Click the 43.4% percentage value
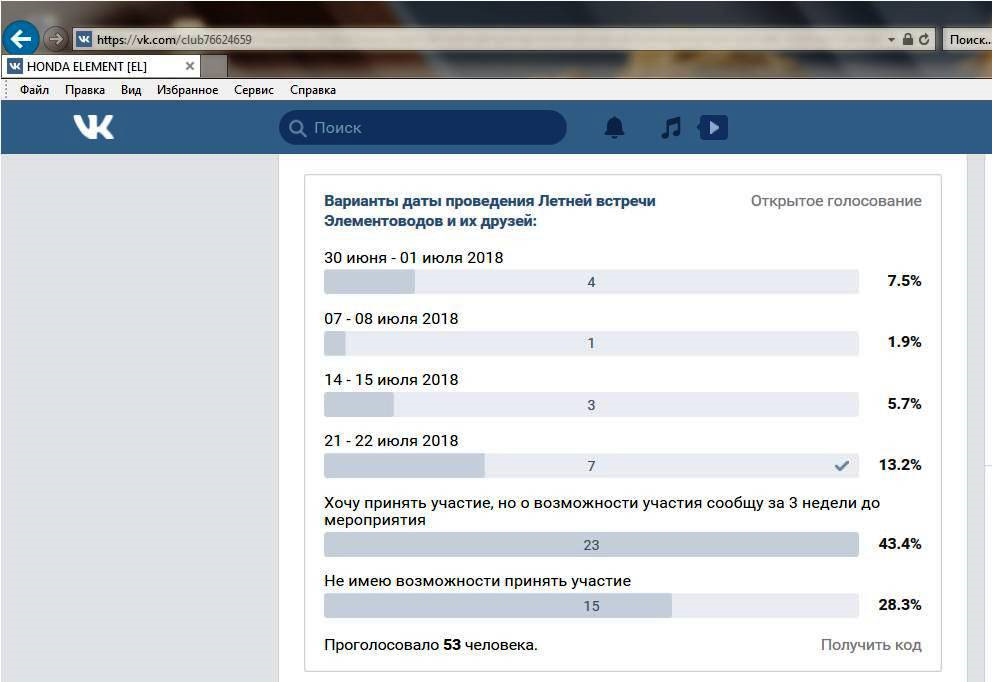The width and height of the screenshot is (992, 682). pyautogui.click(x=900, y=543)
